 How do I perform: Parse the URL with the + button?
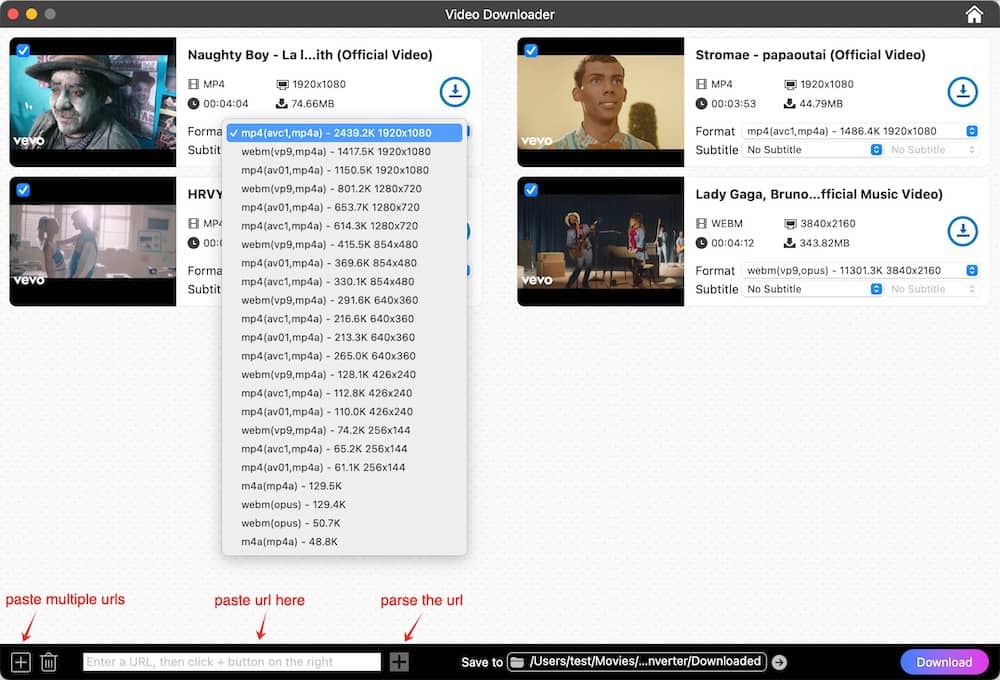[x=400, y=661]
